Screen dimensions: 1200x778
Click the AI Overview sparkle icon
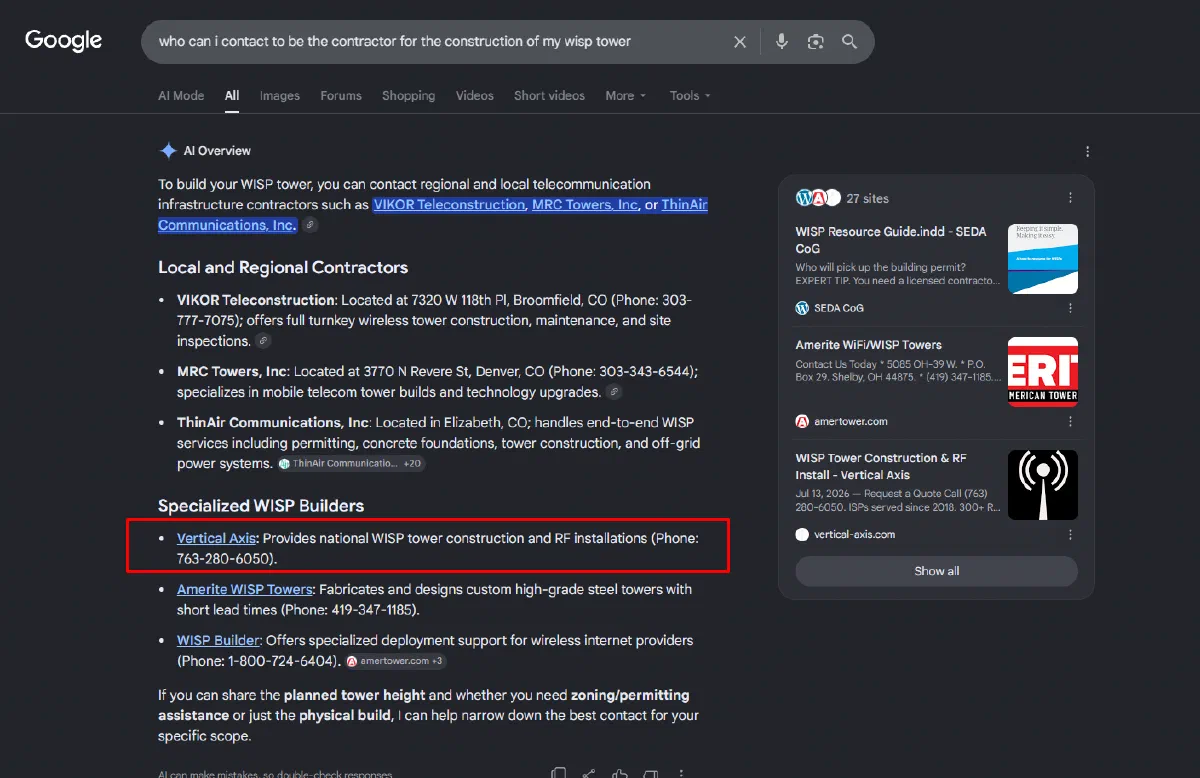click(168, 151)
